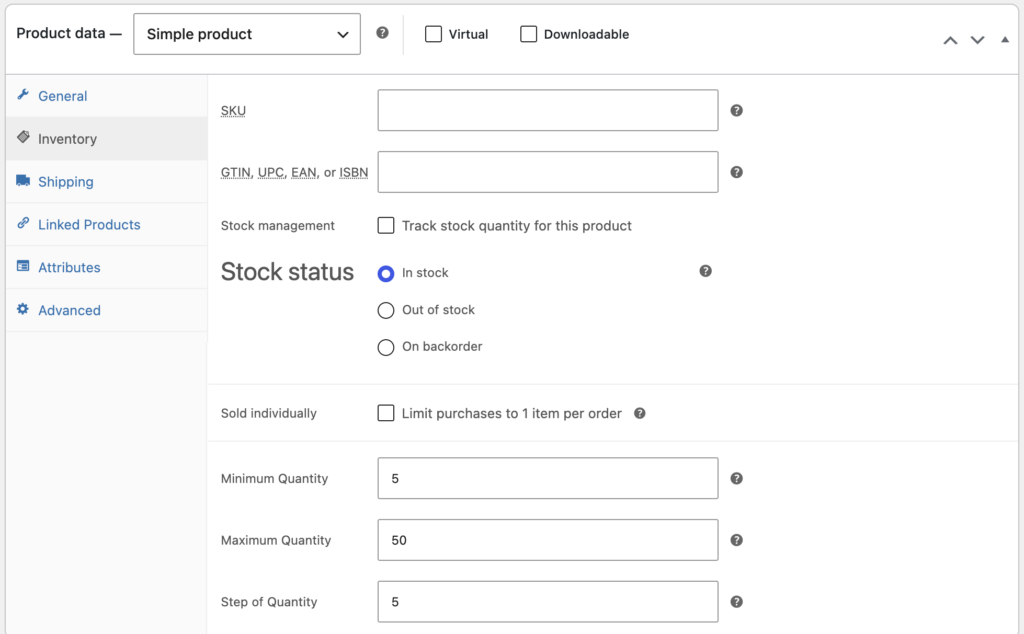Open the product type help tooltip icon
1024x634 pixels.
[383, 33]
